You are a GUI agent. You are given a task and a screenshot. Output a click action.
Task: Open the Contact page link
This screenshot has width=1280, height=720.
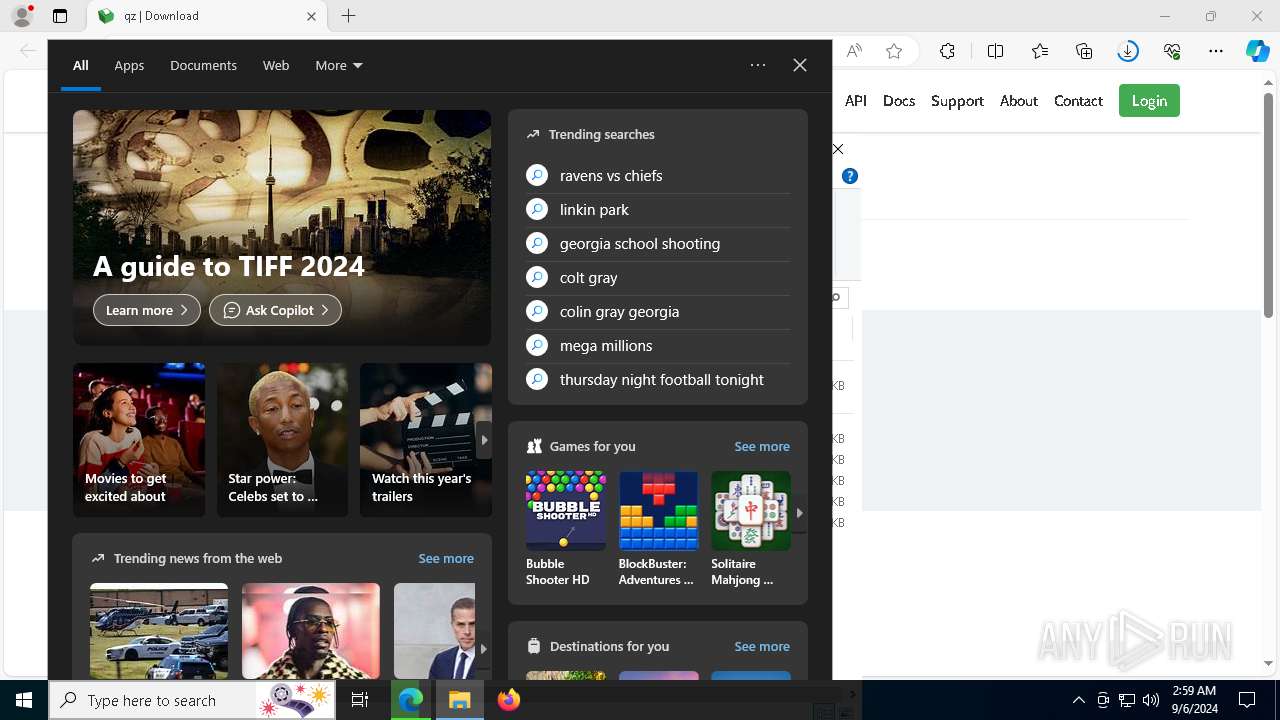click(x=1078, y=101)
